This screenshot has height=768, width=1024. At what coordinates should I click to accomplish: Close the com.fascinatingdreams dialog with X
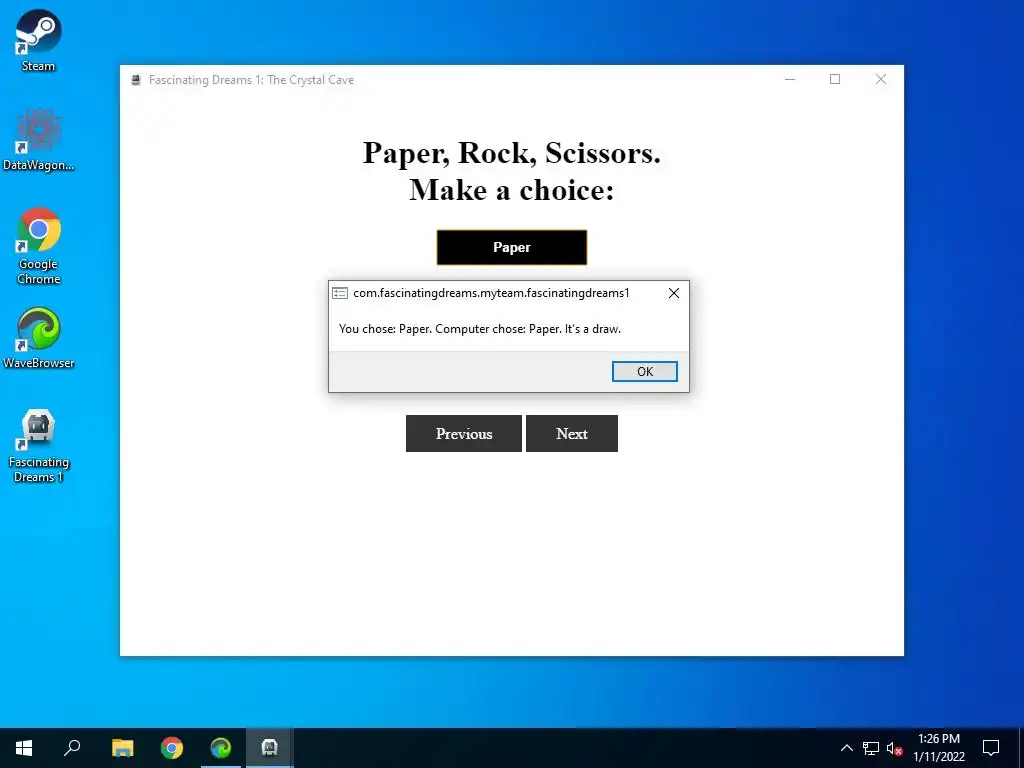674,293
